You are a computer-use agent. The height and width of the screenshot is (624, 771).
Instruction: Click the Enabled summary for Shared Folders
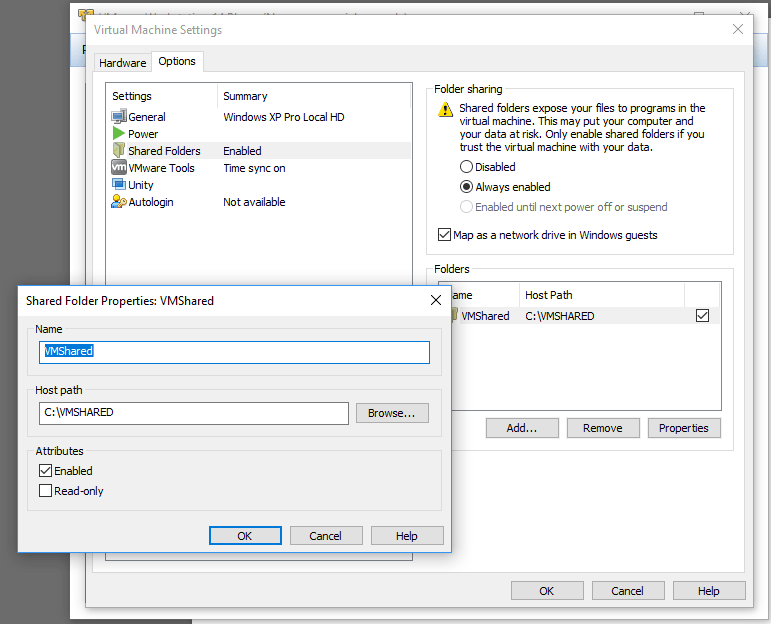tap(242, 150)
